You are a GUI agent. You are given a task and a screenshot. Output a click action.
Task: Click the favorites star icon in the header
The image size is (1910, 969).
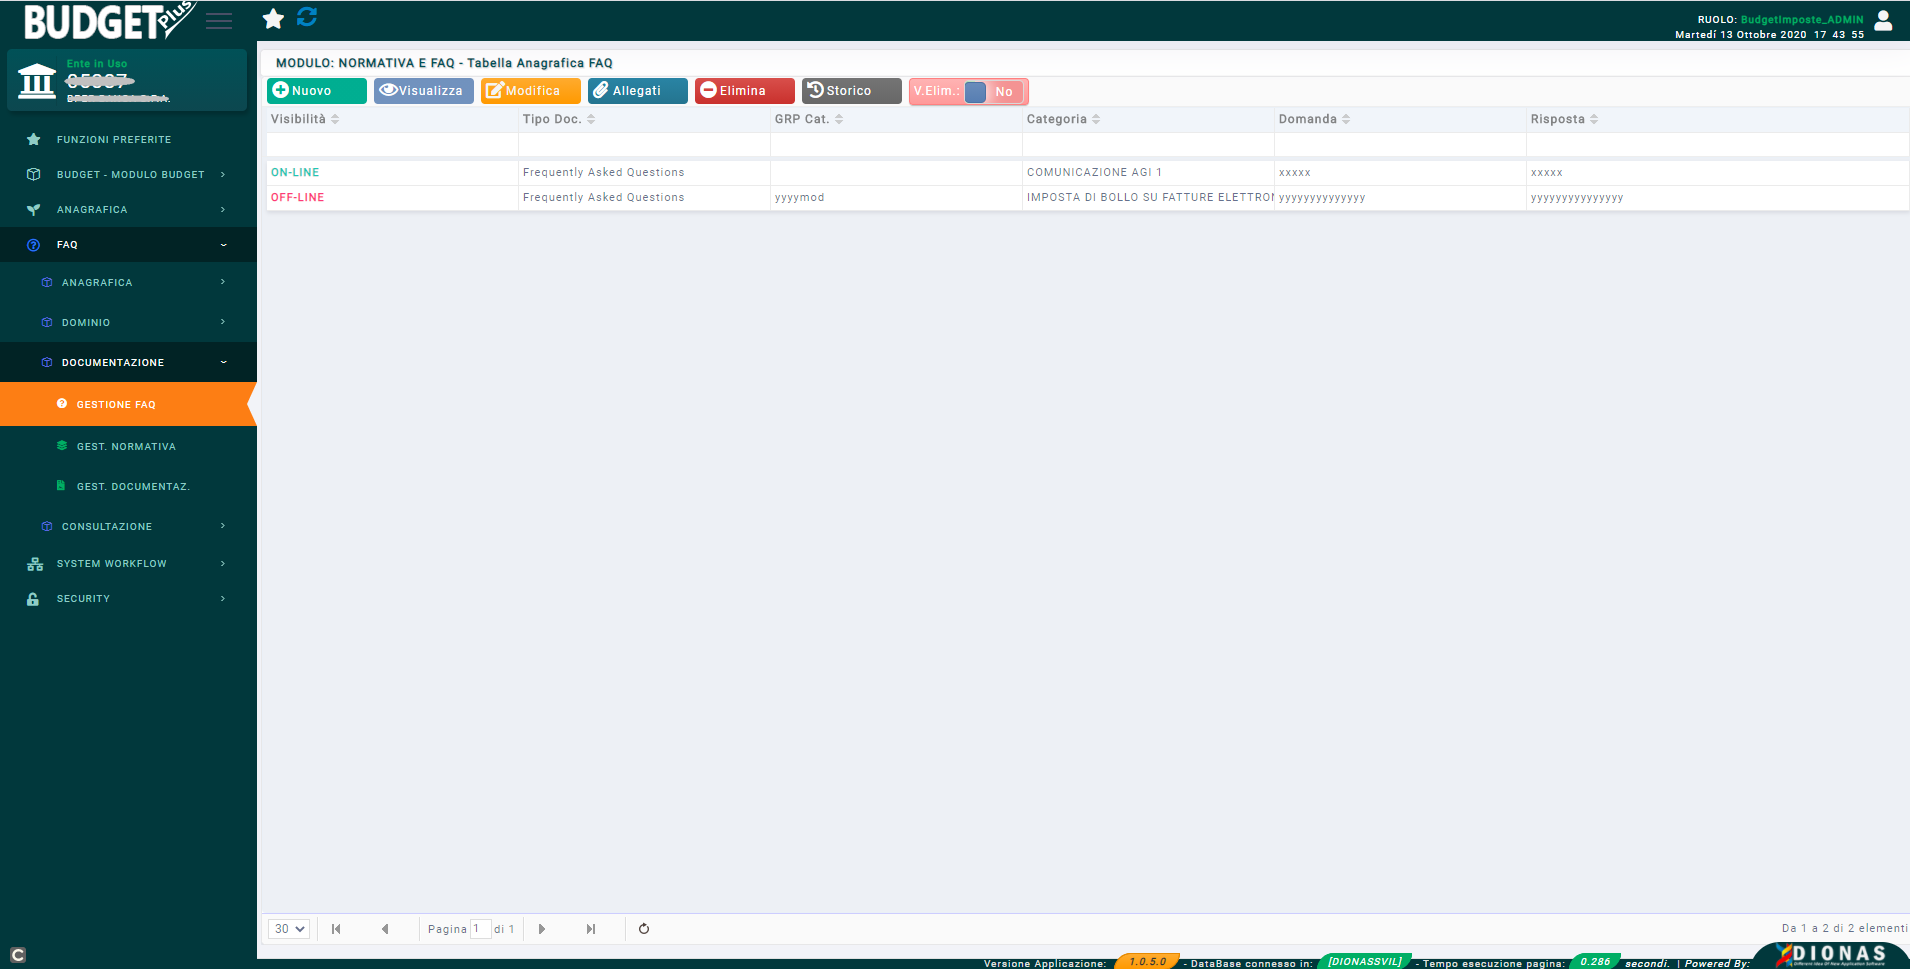[273, 19]
